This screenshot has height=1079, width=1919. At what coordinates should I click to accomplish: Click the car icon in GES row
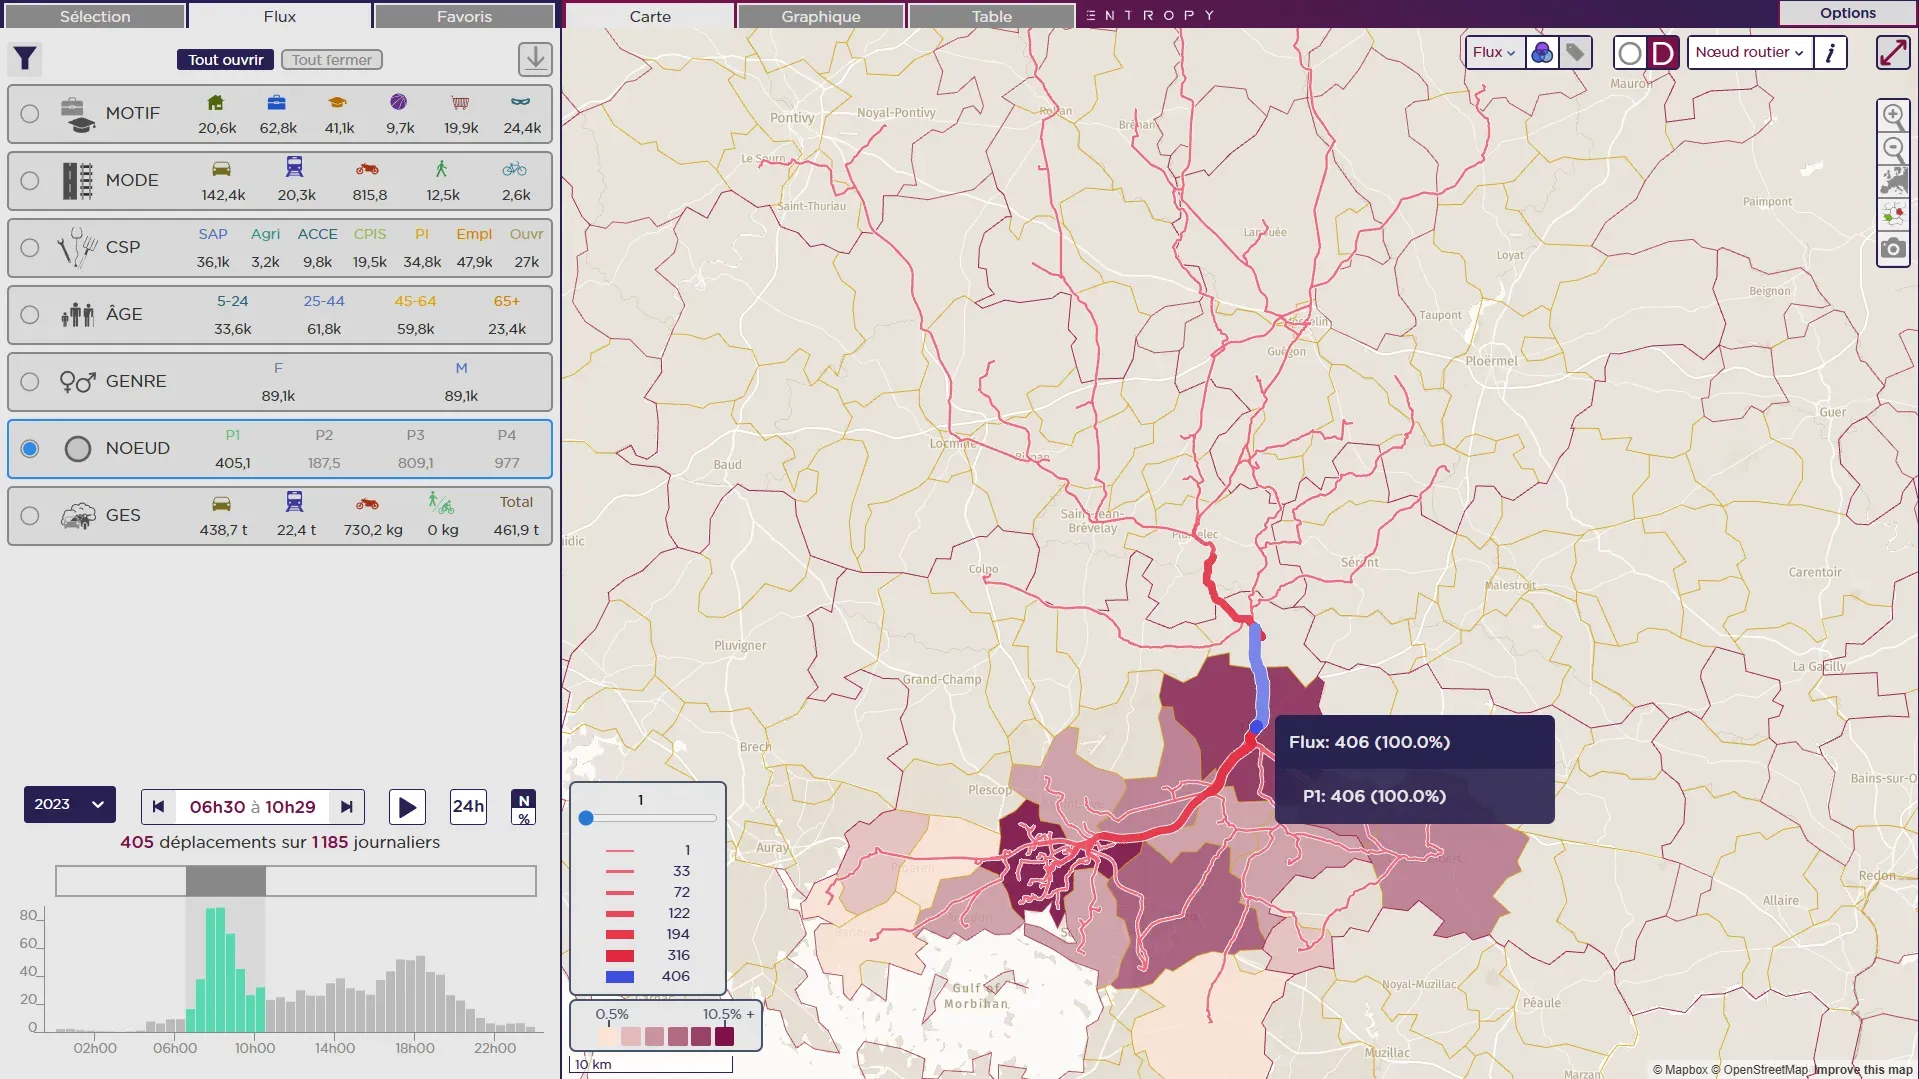222,503
